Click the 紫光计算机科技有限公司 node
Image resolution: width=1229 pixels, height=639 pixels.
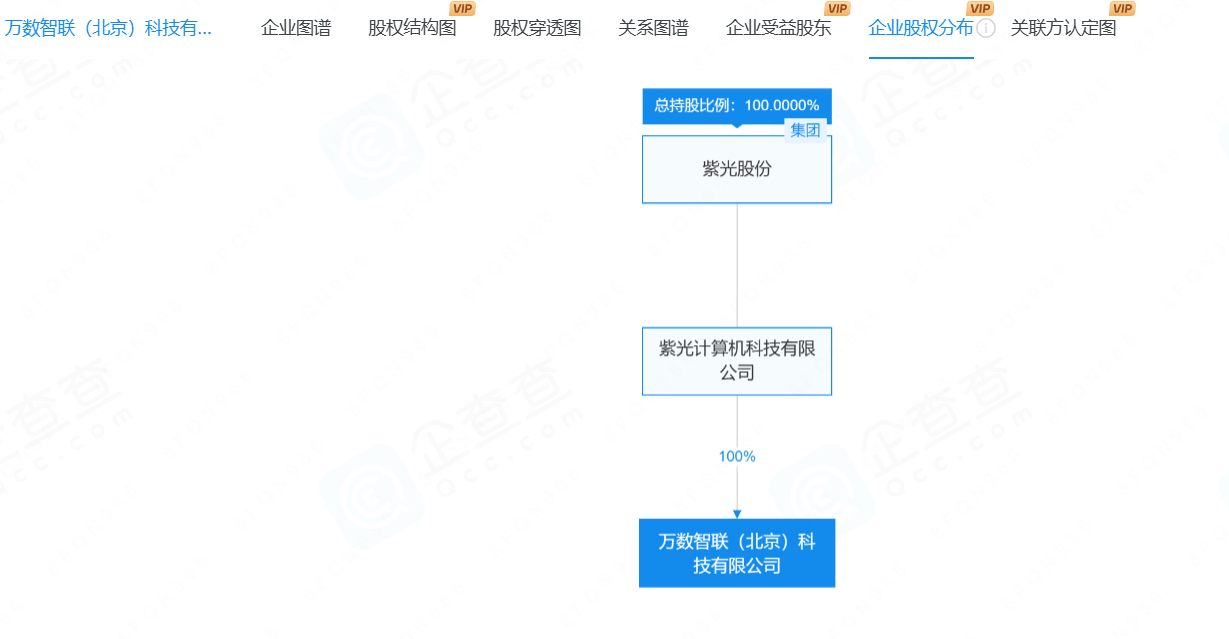[x=737, y=361]
